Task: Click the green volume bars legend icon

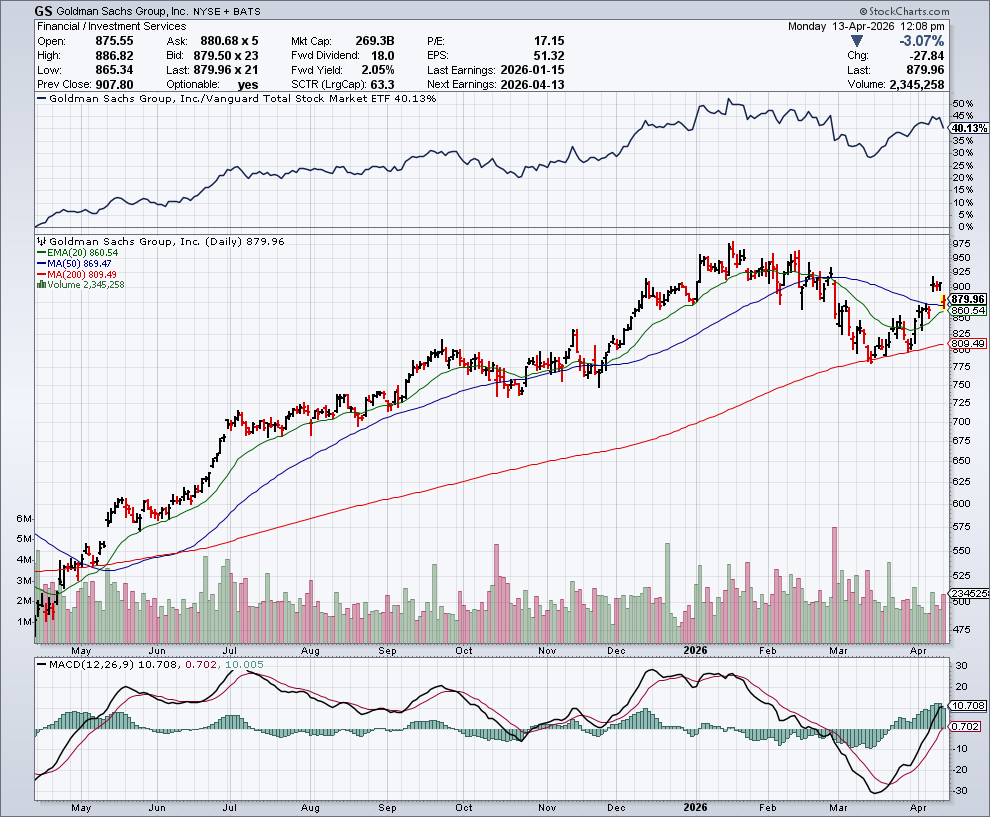Action: [40, 285]
